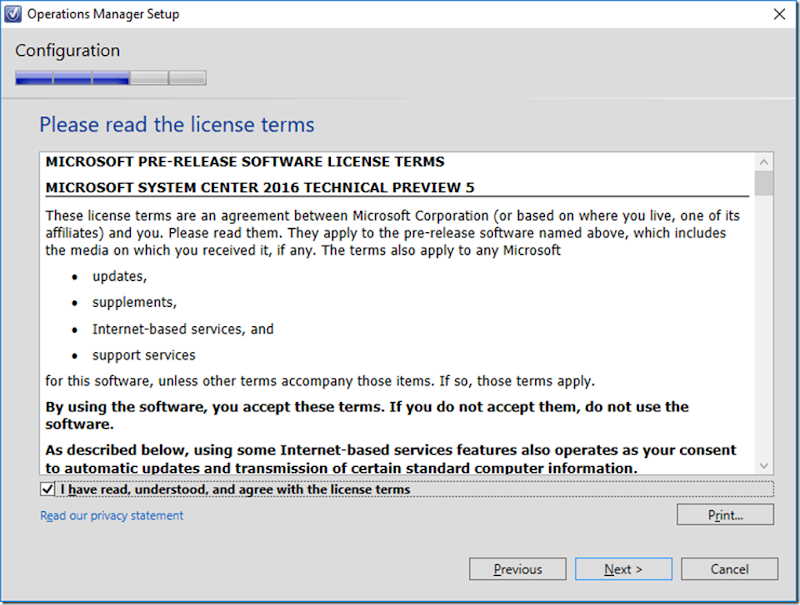Click the 'support services' bullet item

[x=144, y=355]
